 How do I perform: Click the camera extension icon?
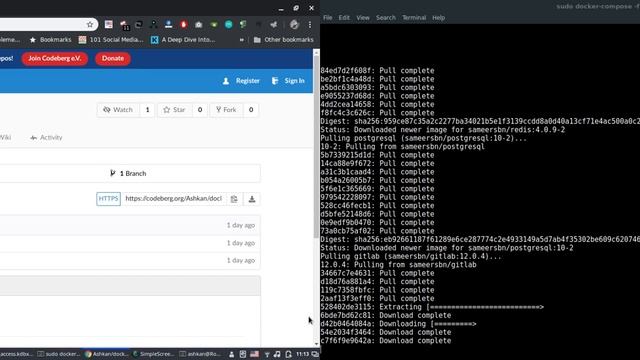[x=199, y=24]
